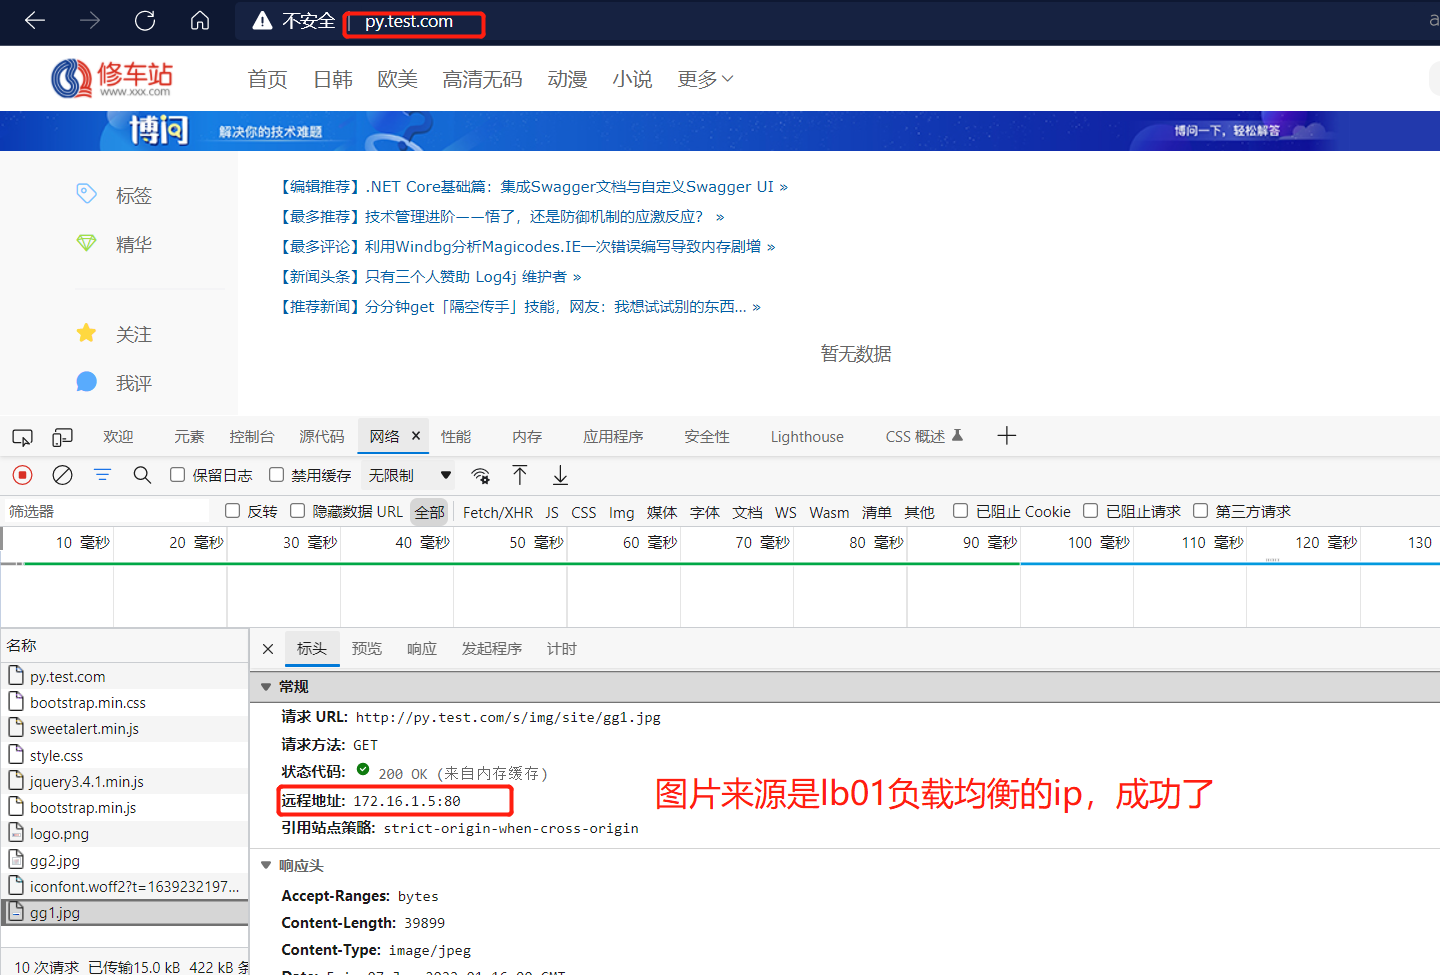The width and height of the screenshot is (1440, 975).
Task: Tick the 隐藏数据 URL checkbox
Action: [x=297, y=511]
